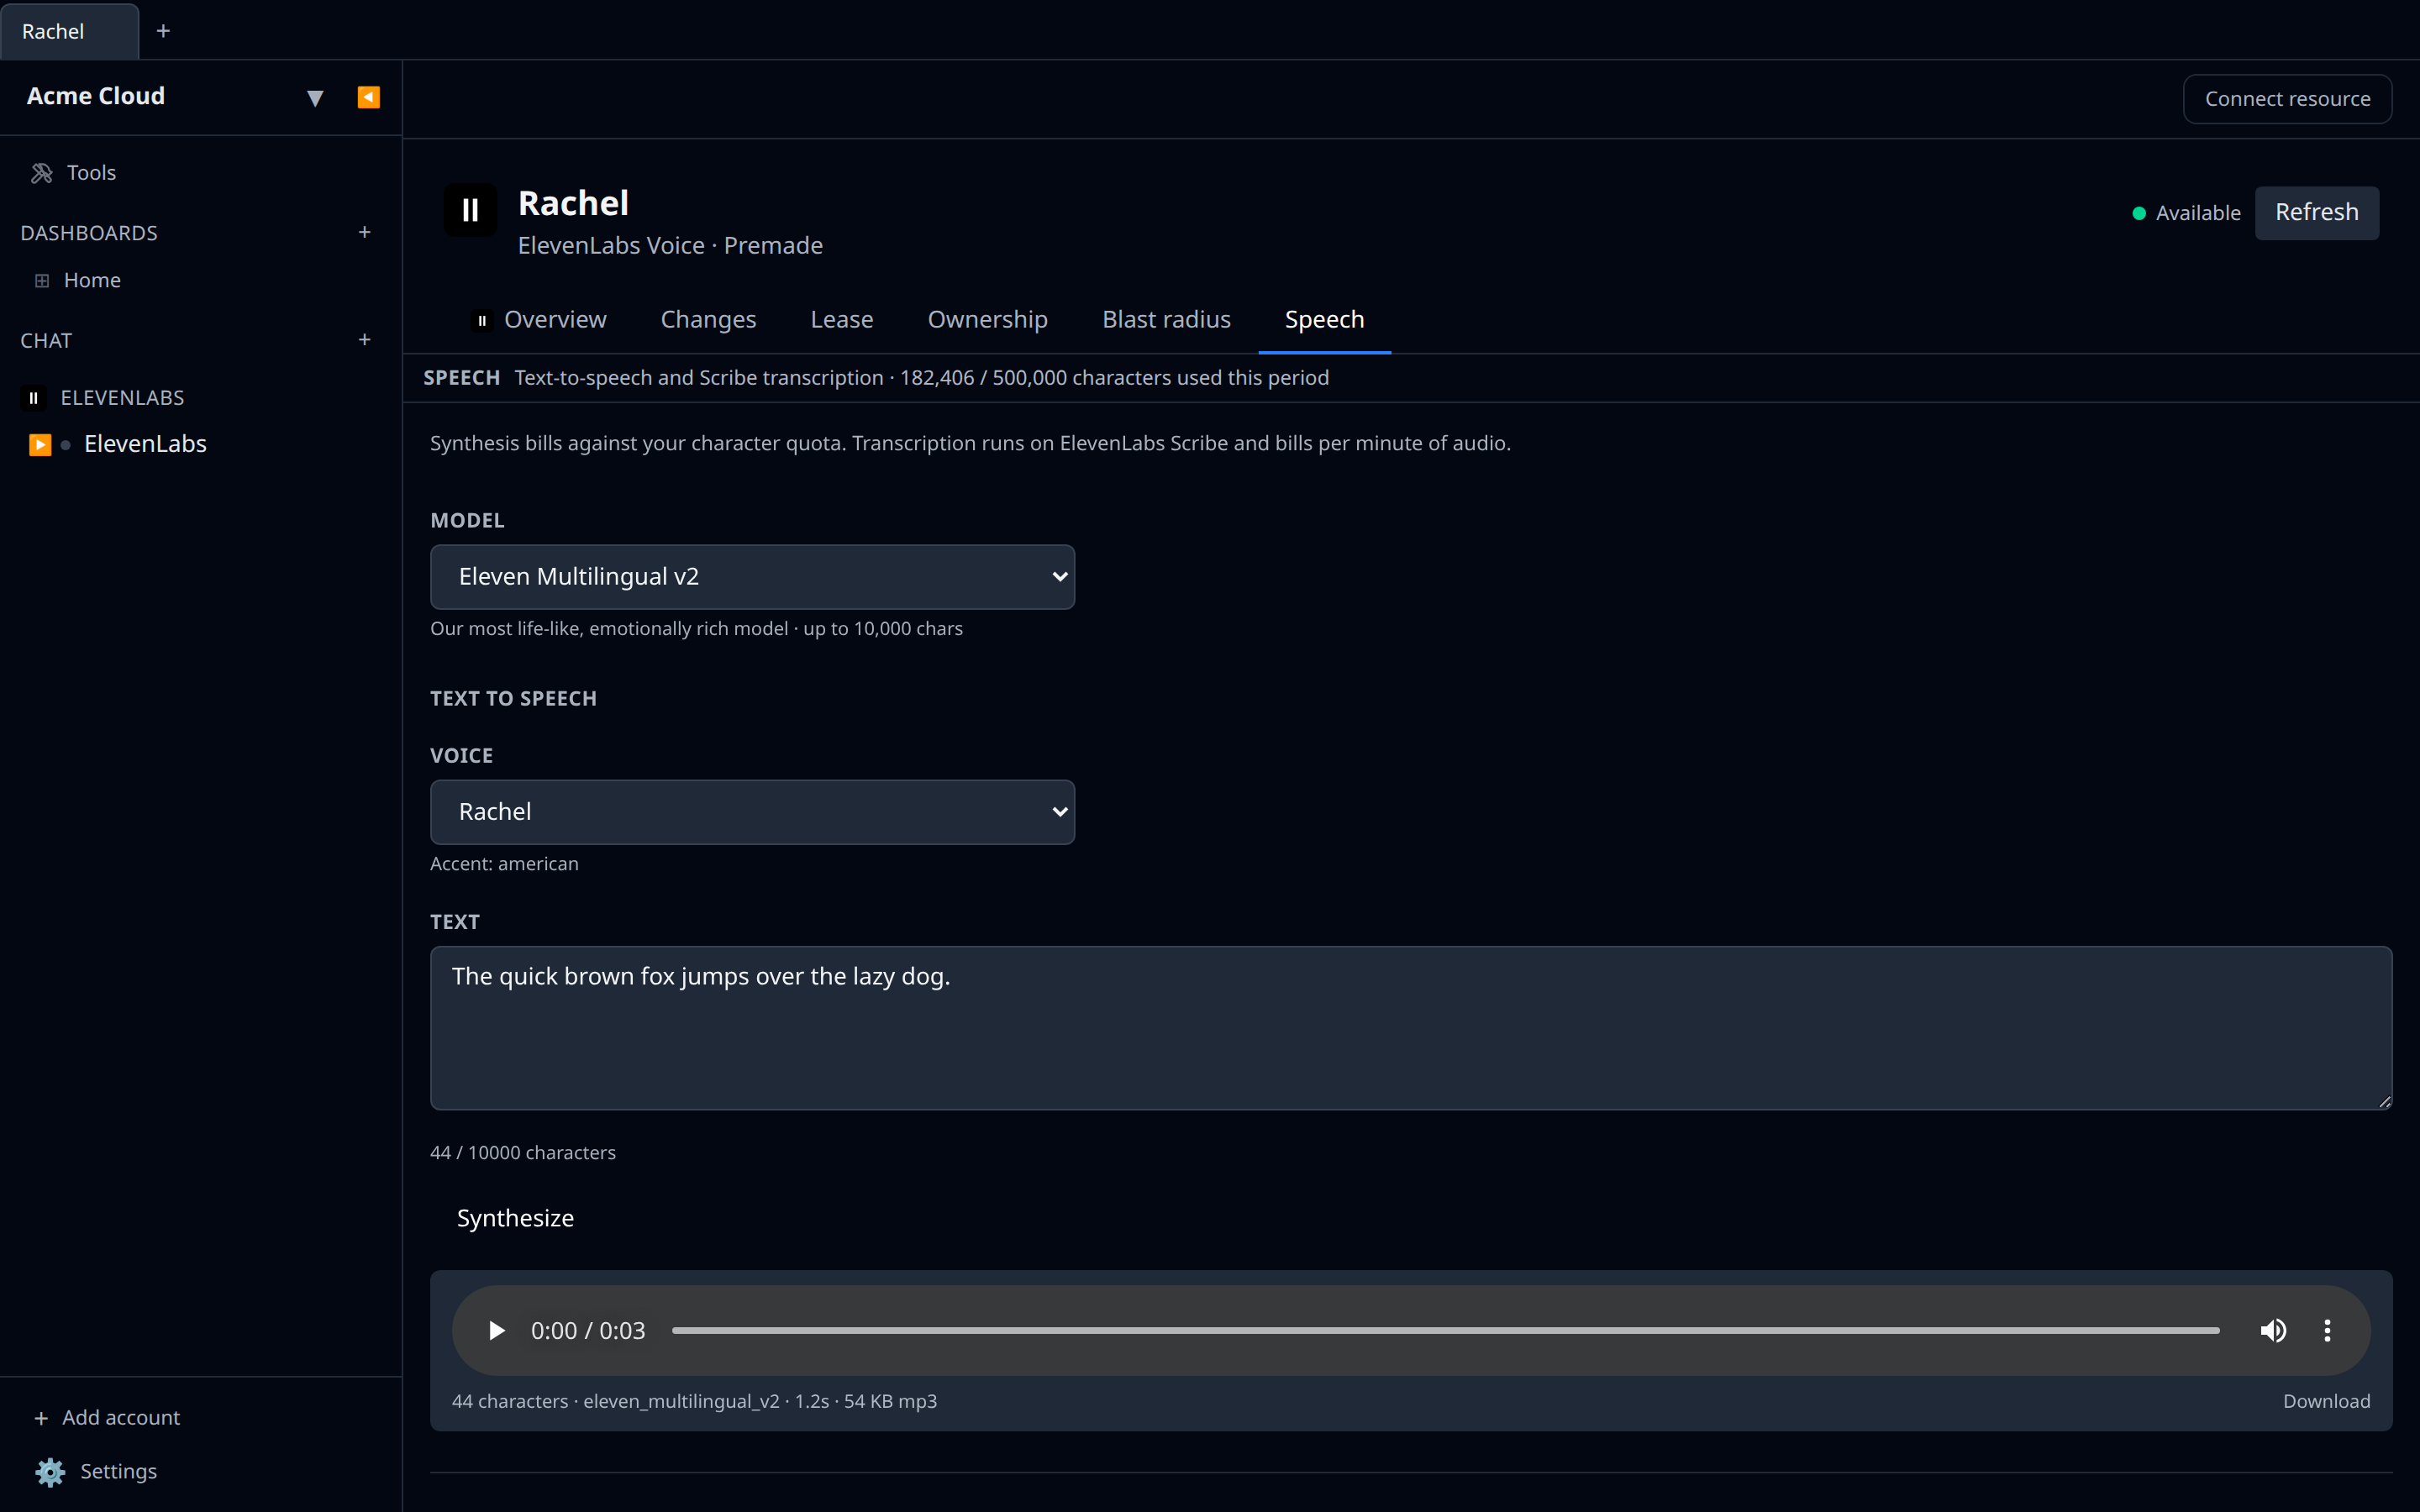Add a new dashboard with the plus icon

coord(365,232)
